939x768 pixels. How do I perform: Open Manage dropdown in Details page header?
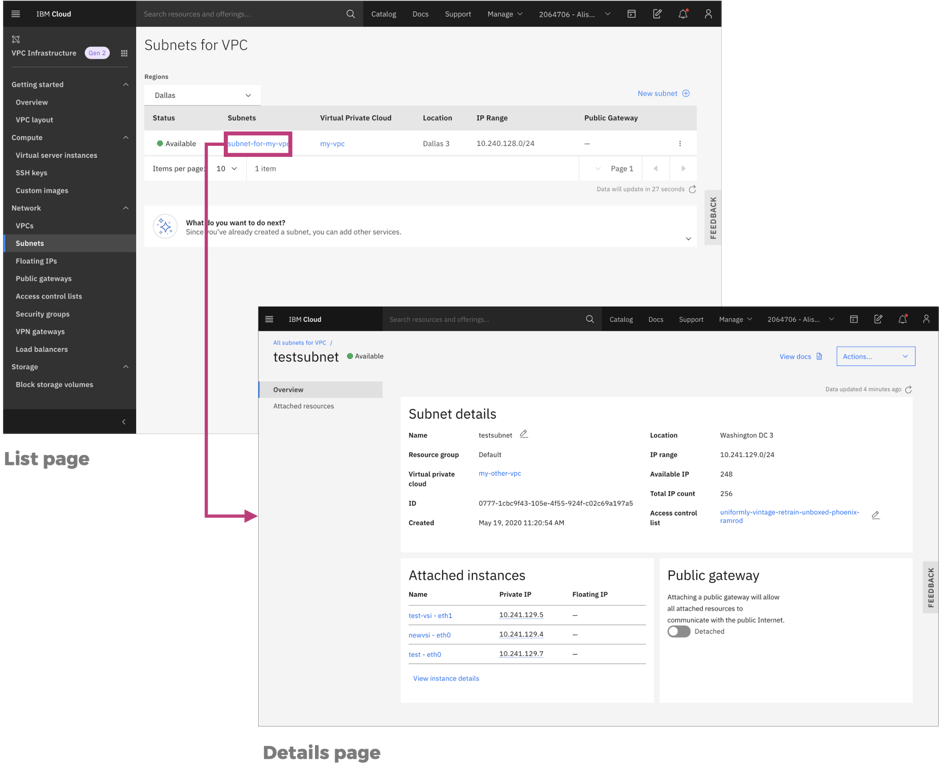point(735,319)
